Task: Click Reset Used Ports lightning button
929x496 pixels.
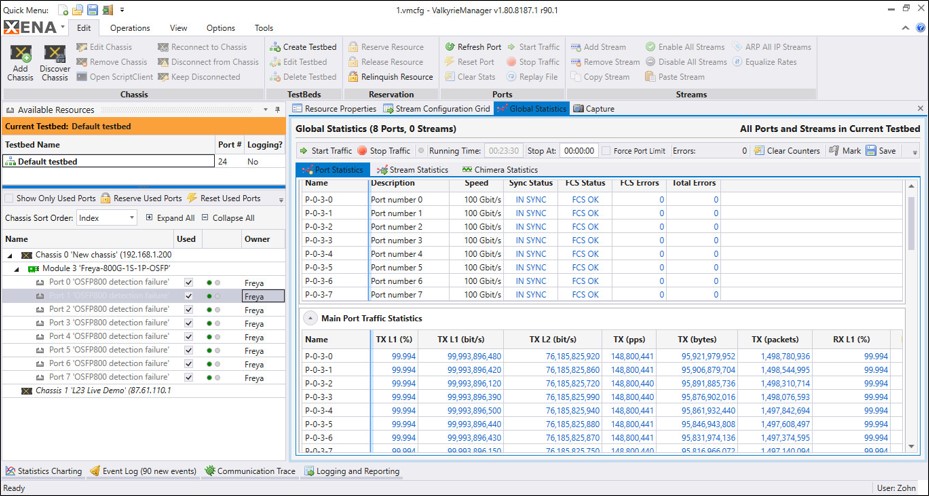Action: tap(223, 198)
